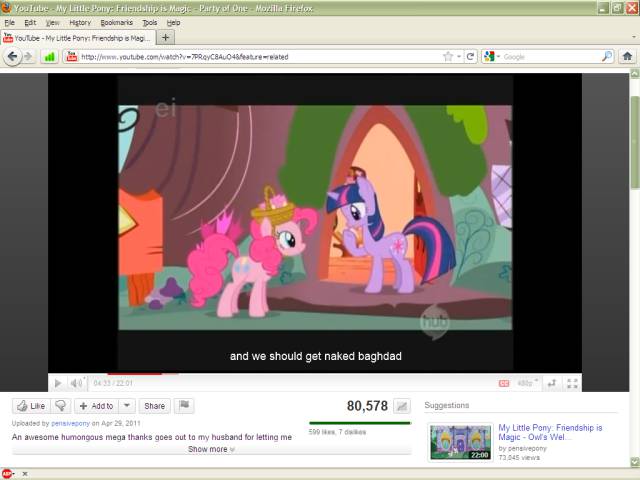Expand description with Show more
This screenshot has width=640, height=480.
click(x=211, y=449)
